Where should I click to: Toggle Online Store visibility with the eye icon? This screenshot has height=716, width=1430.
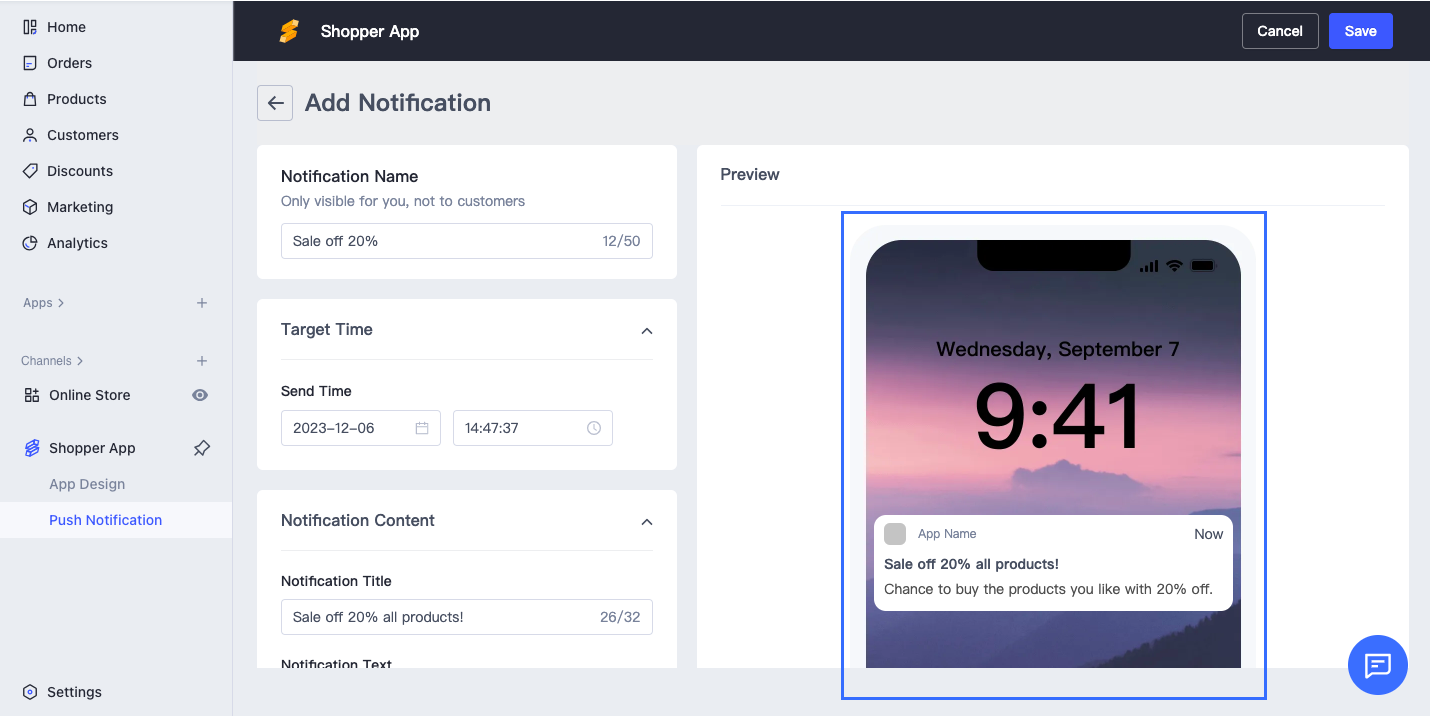[199, 395]
